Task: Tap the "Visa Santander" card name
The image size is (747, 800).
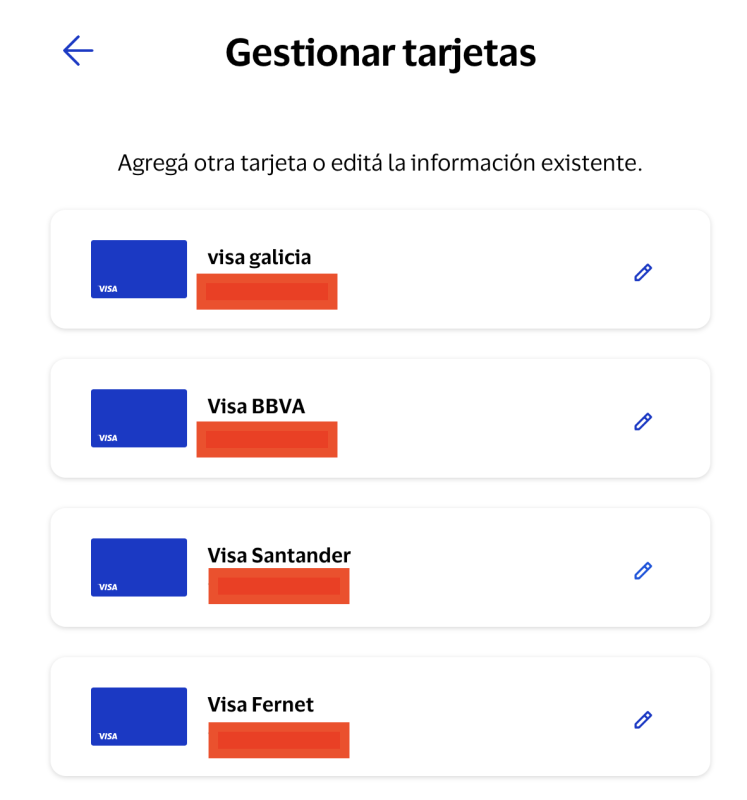Action: 279,555
